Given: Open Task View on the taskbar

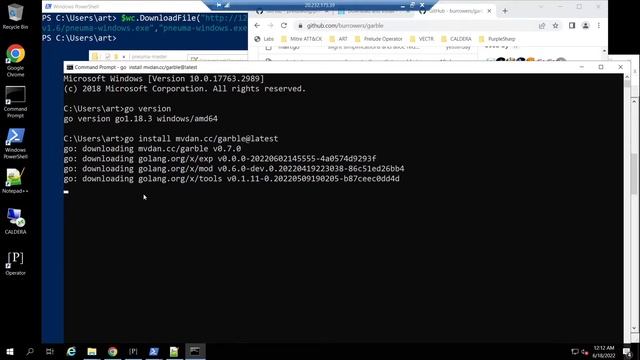Looking at the screenshot, I should [50, 351].
